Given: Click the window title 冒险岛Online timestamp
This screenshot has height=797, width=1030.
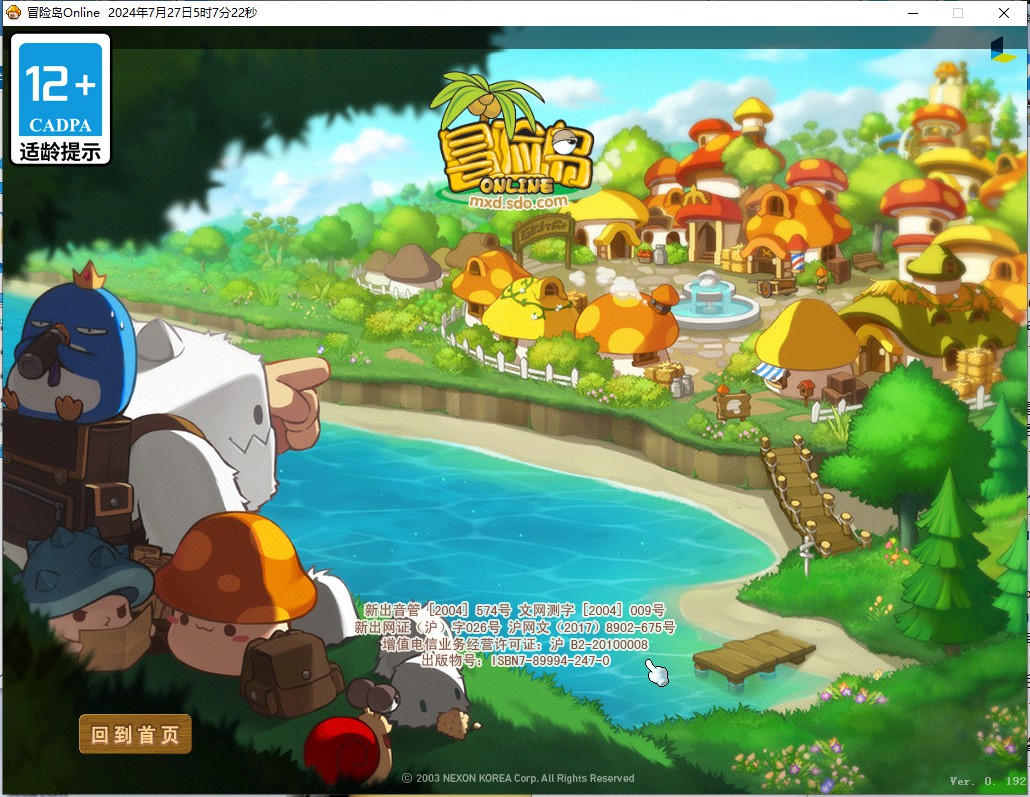Looking at the screenshot, I should pos(142,12).
